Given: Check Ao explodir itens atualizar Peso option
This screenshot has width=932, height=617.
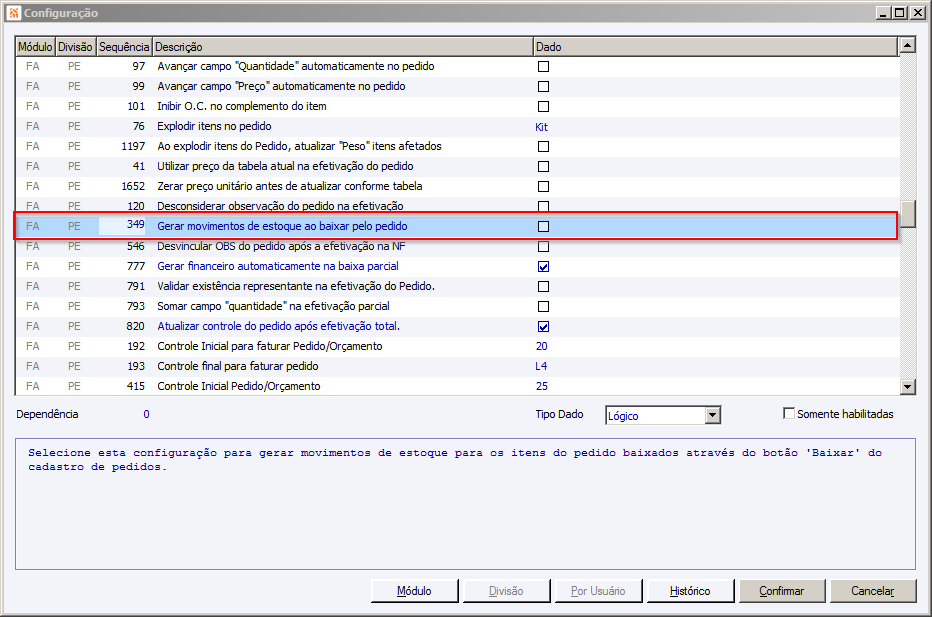Looking at the screenshot, I should tap(543, 146).
